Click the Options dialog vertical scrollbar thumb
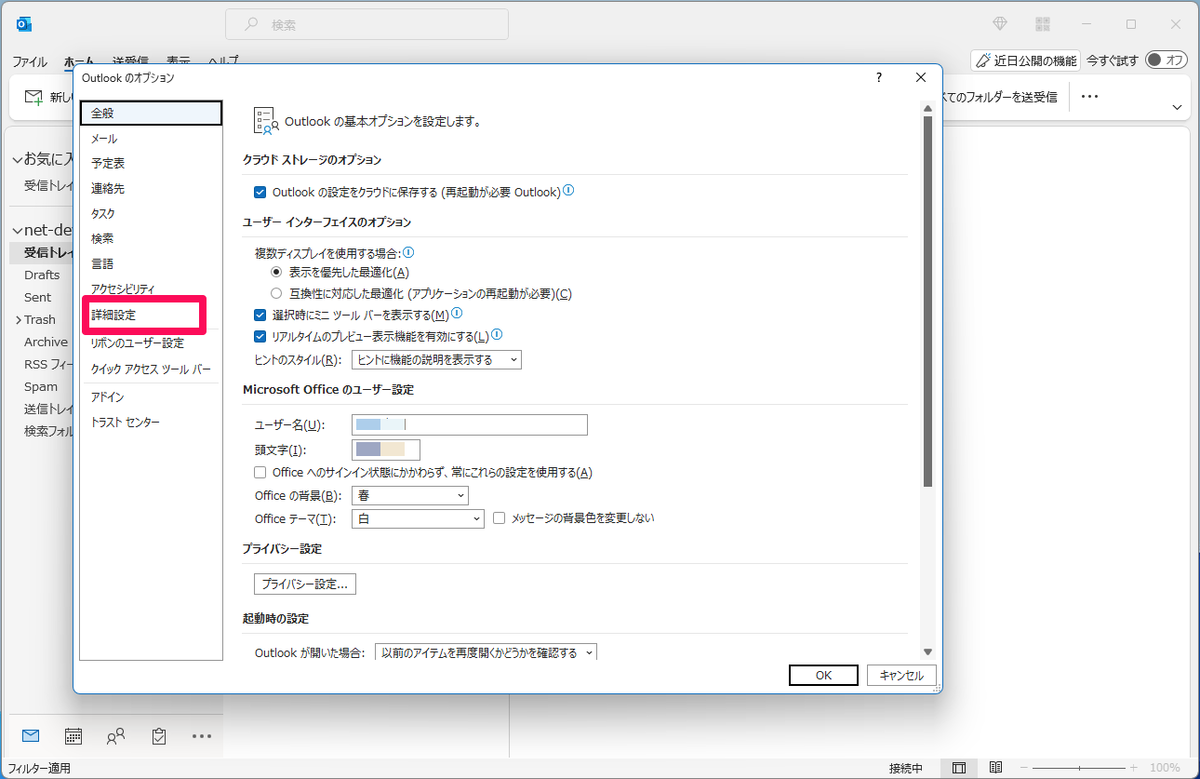1200x779 pixels. pyautogui.click(x=927, y=302)
